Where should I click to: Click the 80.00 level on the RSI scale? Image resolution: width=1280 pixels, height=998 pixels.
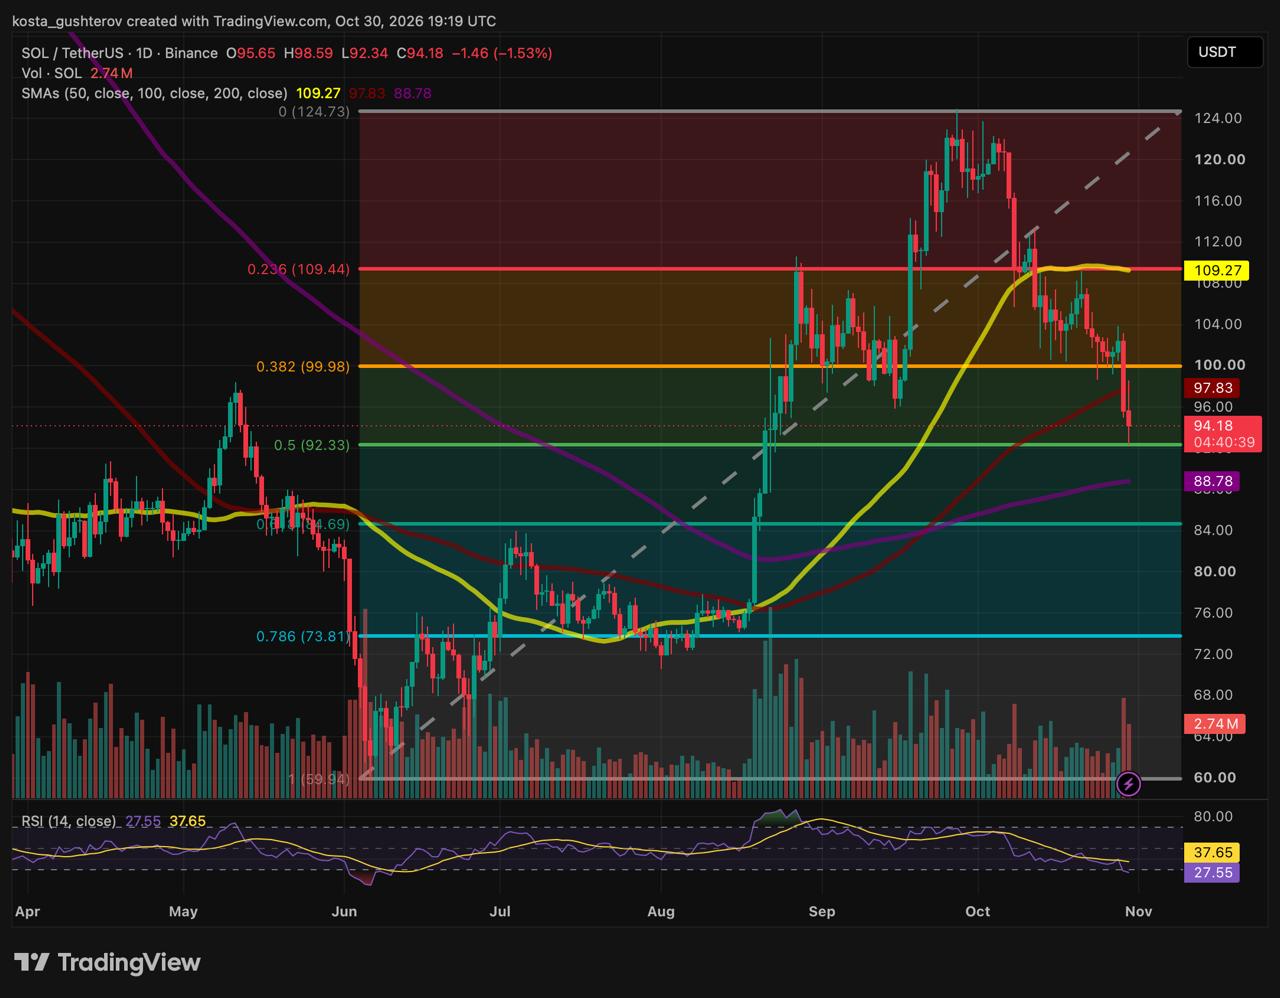click(1213, 817)
